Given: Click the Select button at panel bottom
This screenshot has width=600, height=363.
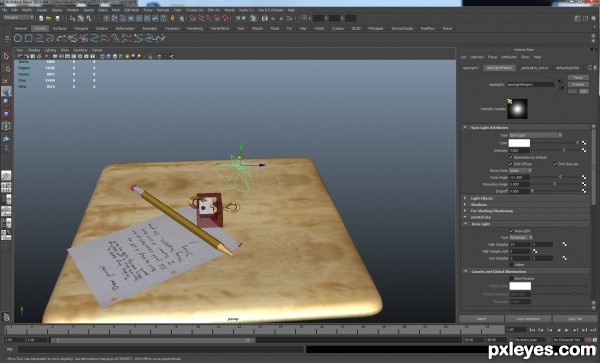Looking at the screenshot, I should pos(481,319).
